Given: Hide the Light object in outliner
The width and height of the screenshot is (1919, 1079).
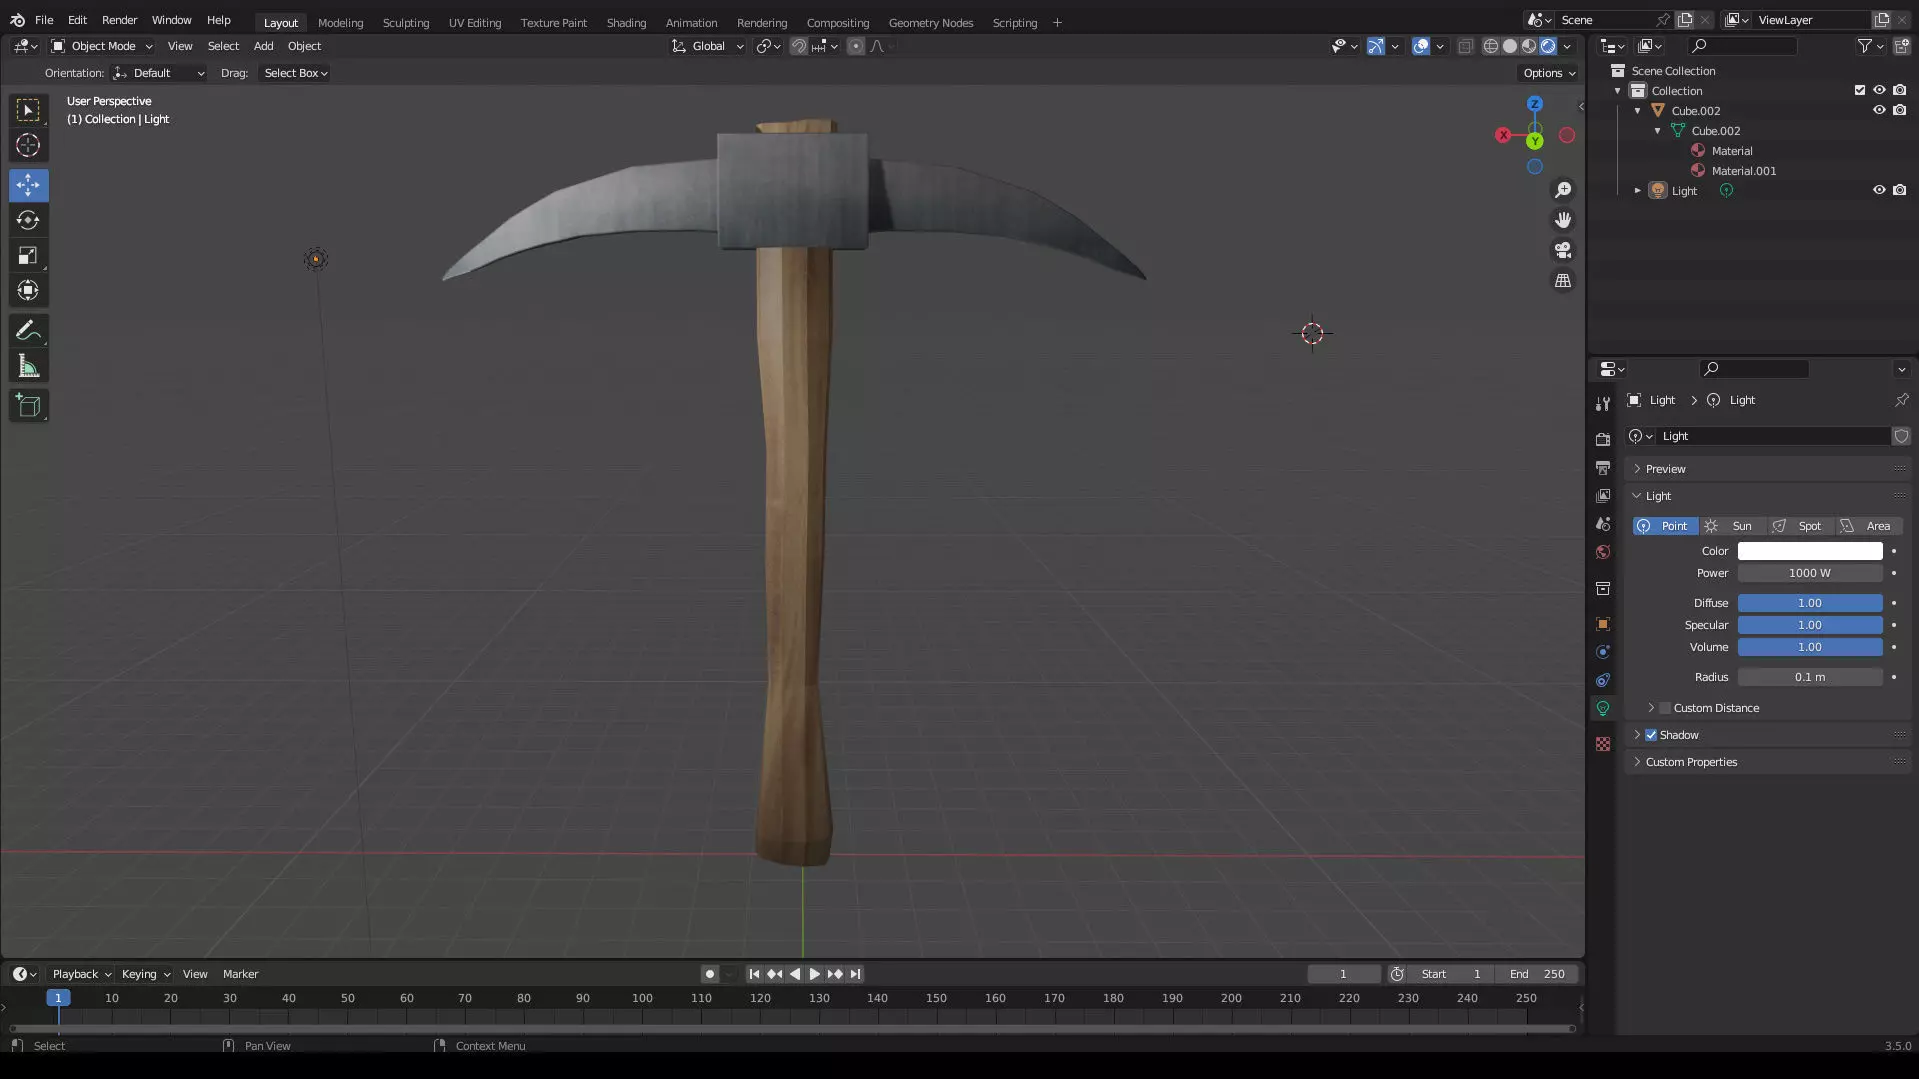Looking at the screenshot, I should point(1879,190).
